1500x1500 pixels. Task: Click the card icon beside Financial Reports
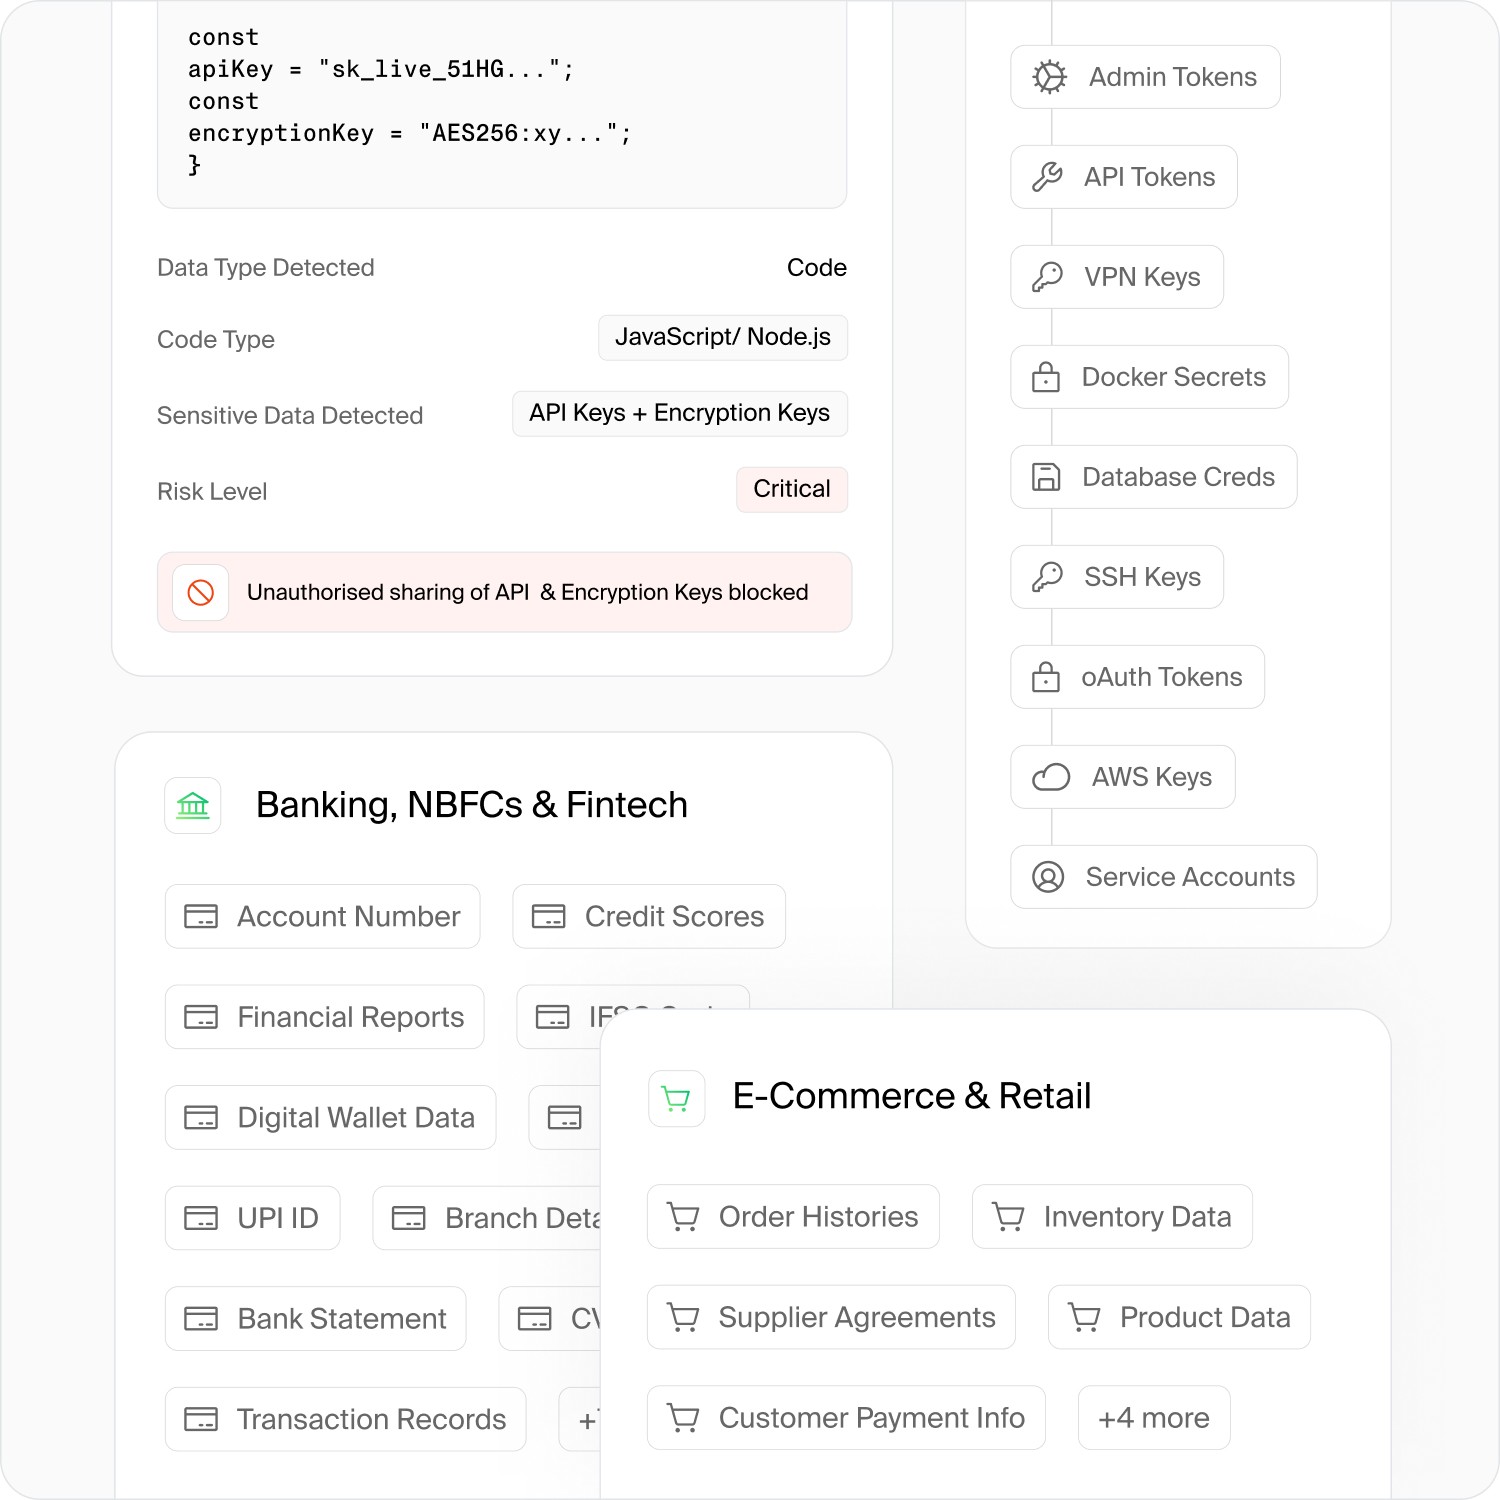201,1017
